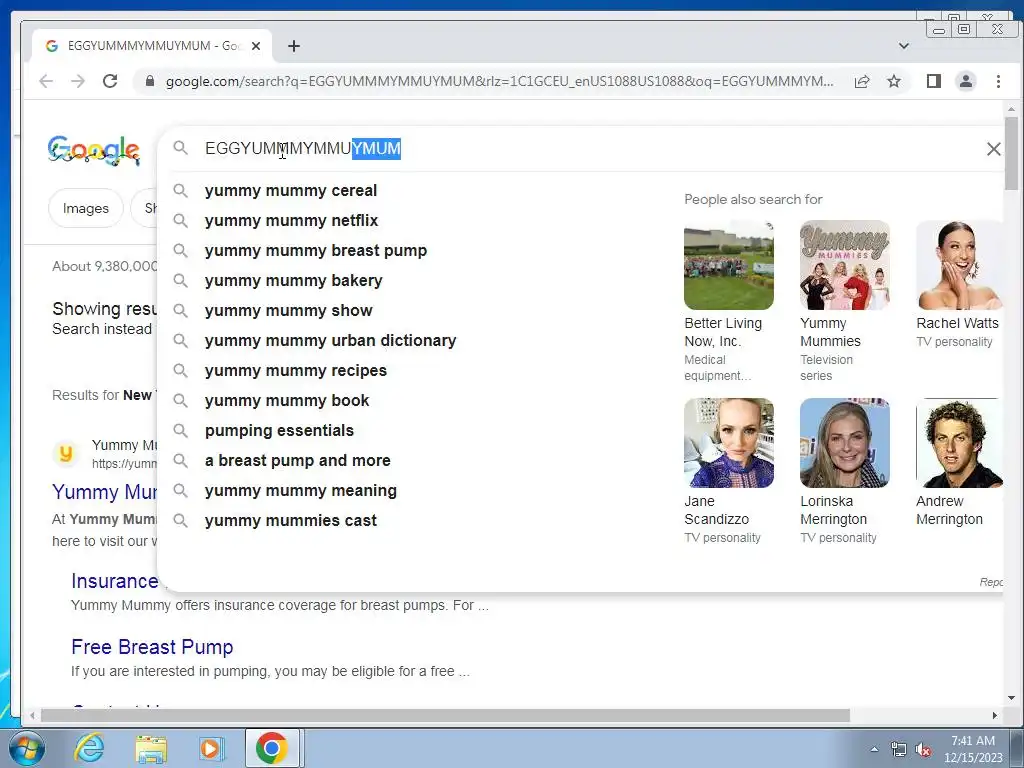1024x768 pixels.
Task: Open the Windows Start menu orb
Action: tap(27, 748)
